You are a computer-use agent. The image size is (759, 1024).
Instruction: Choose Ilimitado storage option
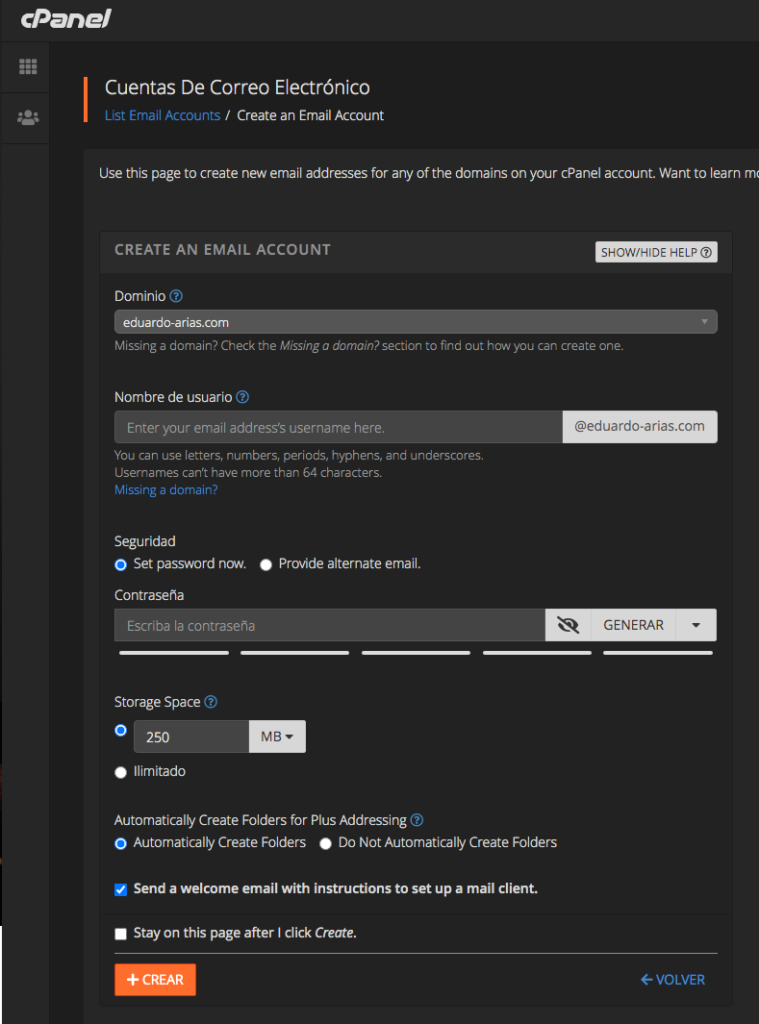click(121, 773)
